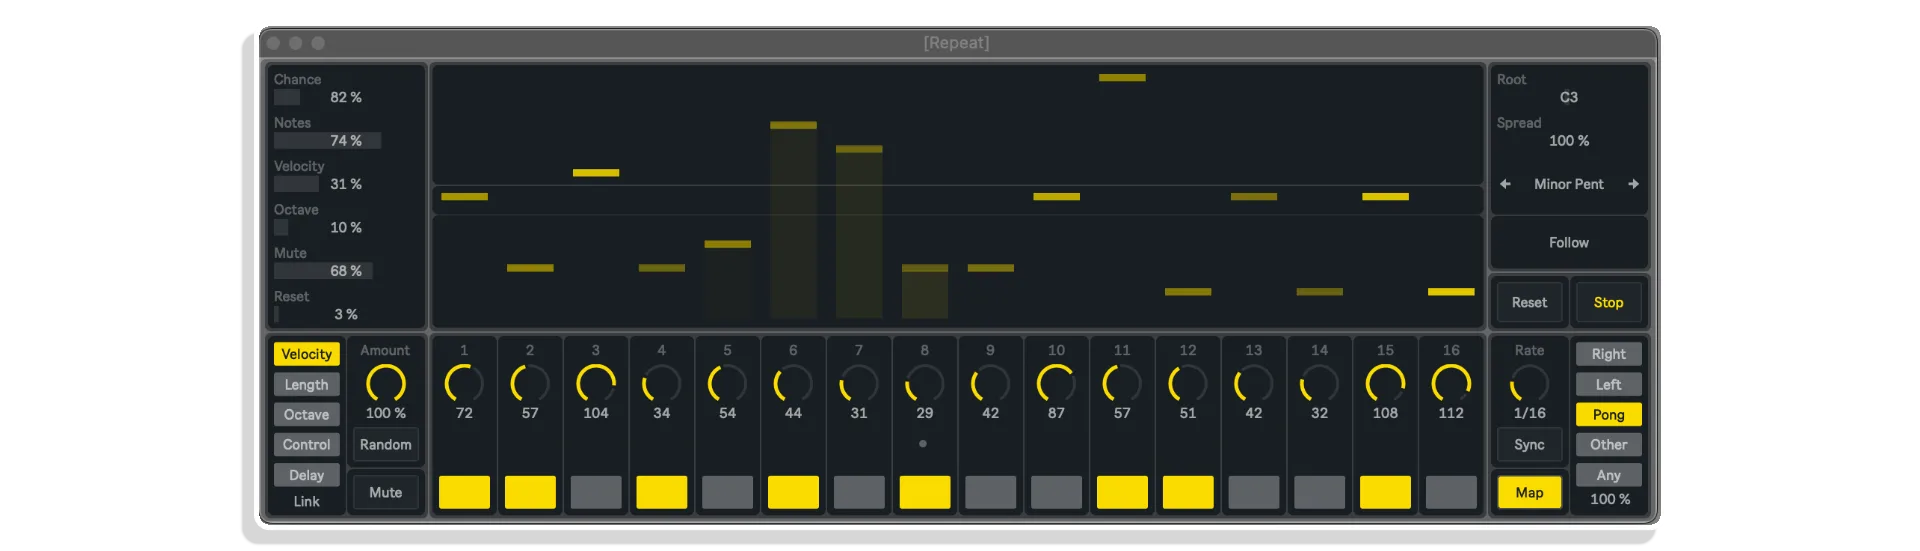Enable the gray step 3 pad

tap(596, 492)
